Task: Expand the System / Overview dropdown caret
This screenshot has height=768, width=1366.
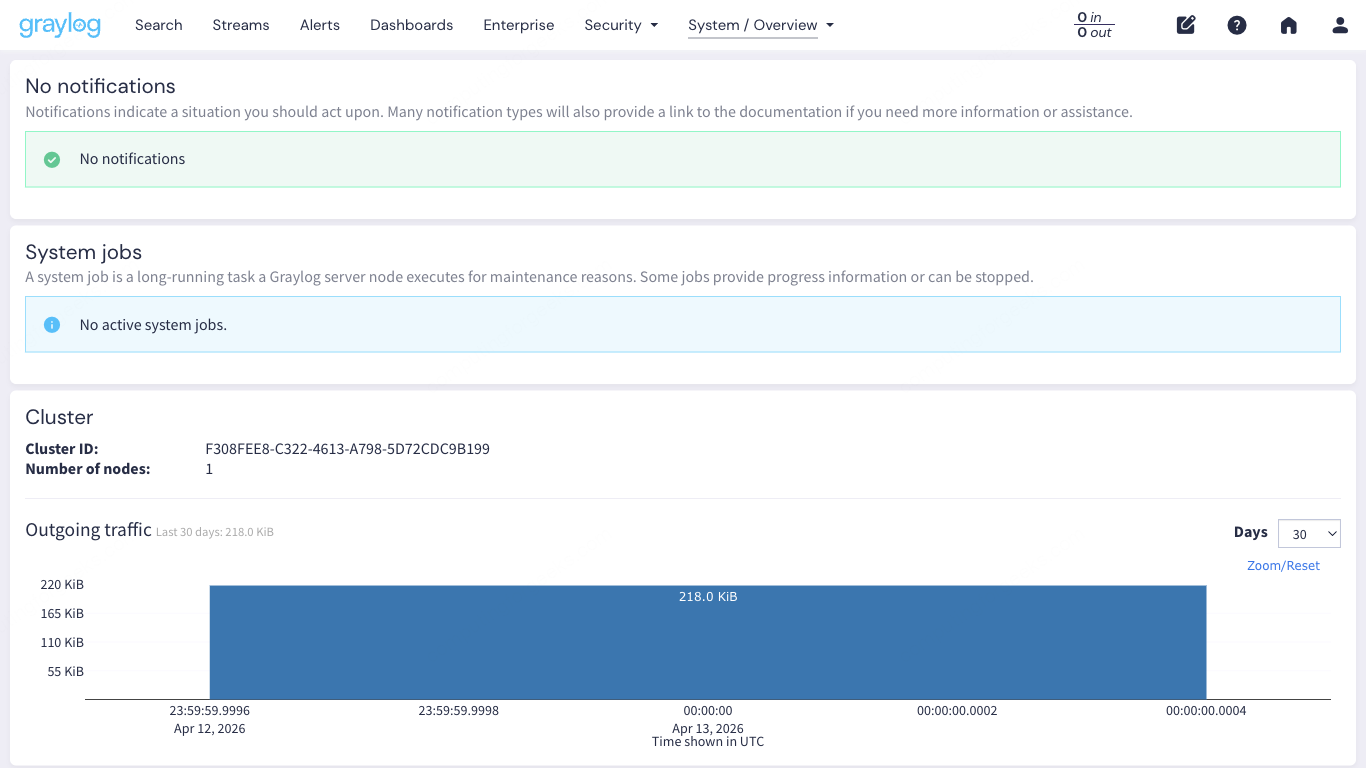Action: (x=830, y=25)
